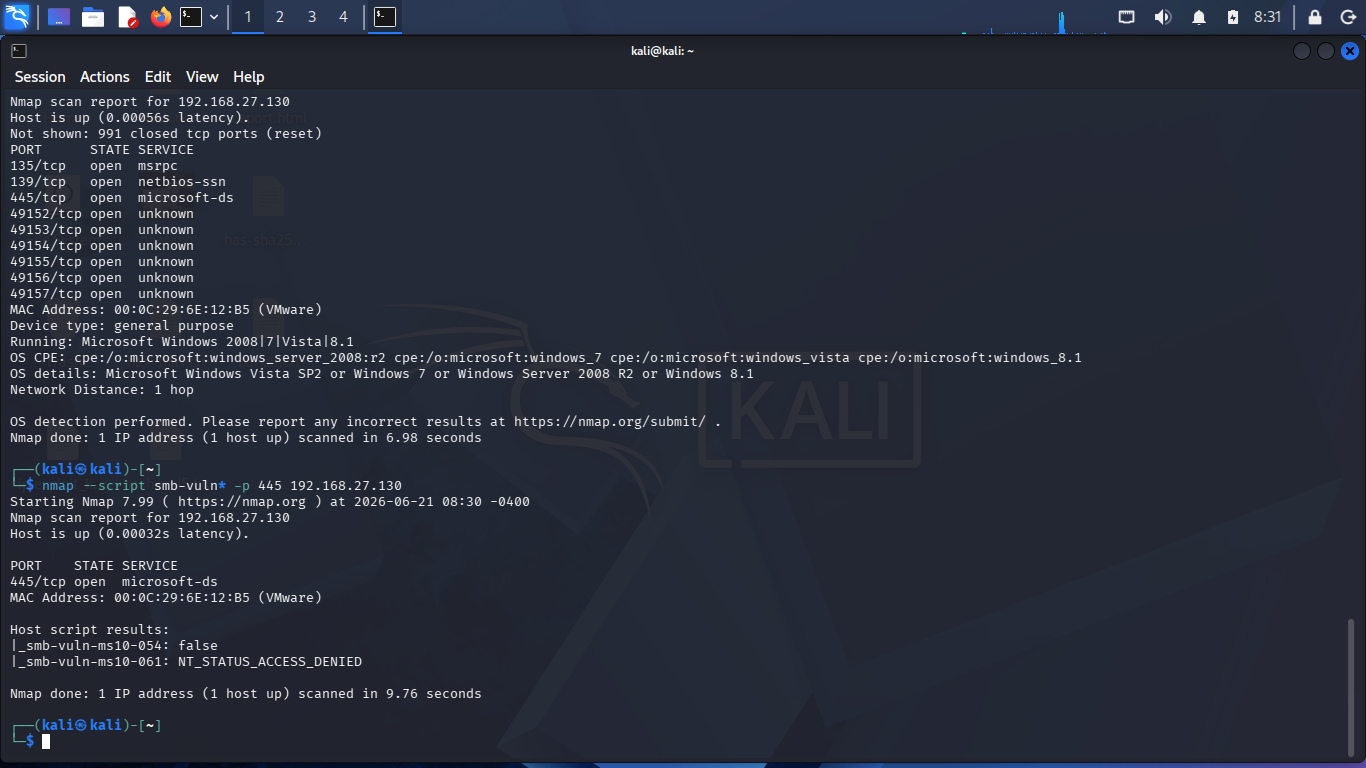
Task: Open the Help menu
Action: pos(249,77)
